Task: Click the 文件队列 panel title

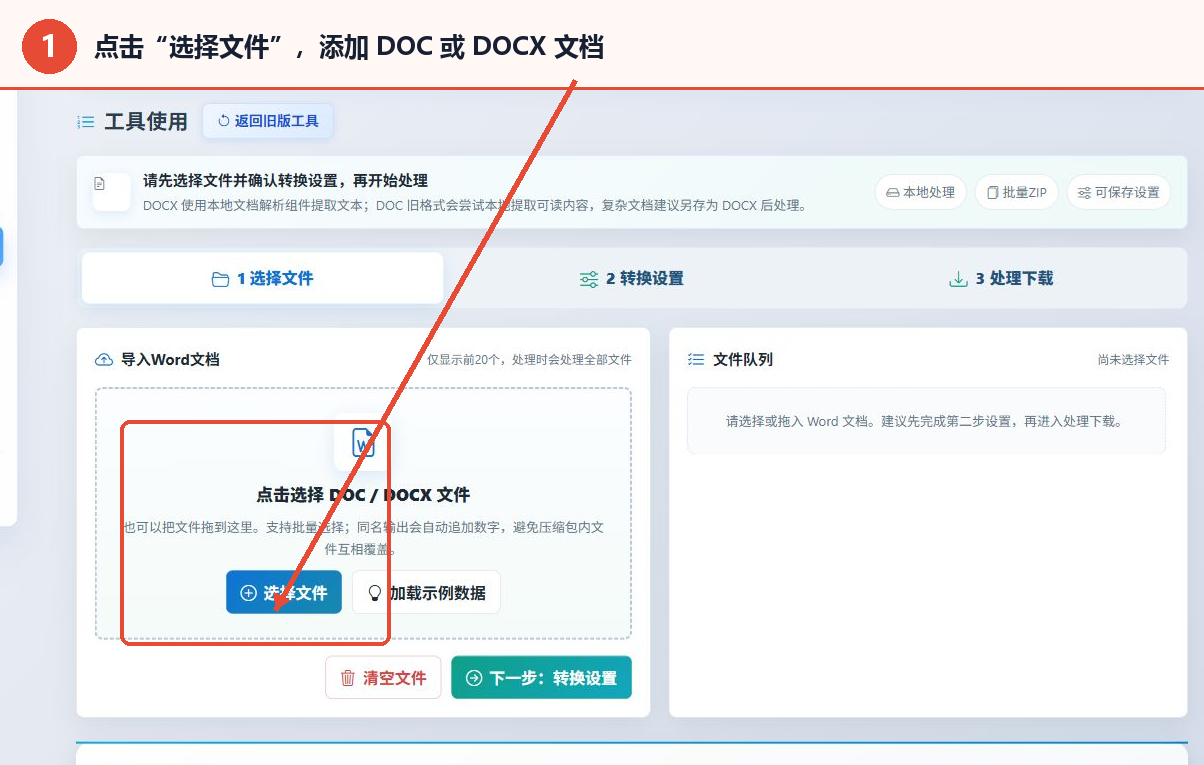Action: tap(743, 359)
